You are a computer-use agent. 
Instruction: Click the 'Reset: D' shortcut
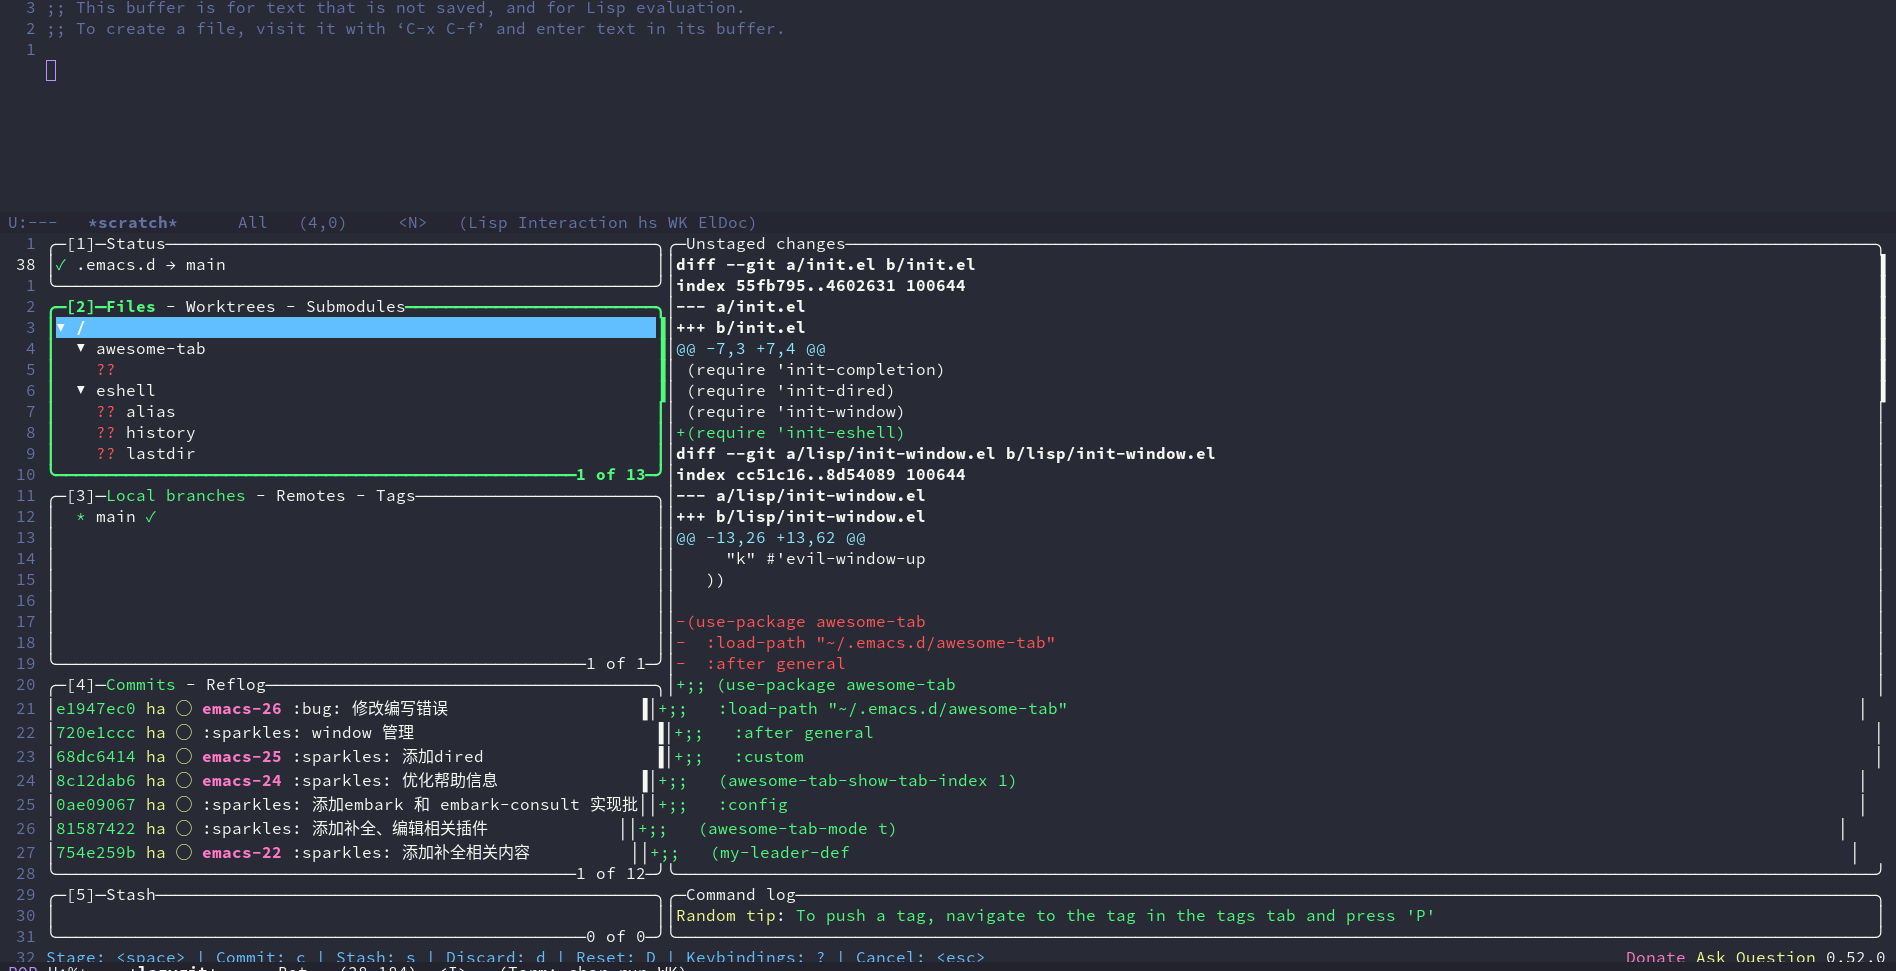point(616,957)
